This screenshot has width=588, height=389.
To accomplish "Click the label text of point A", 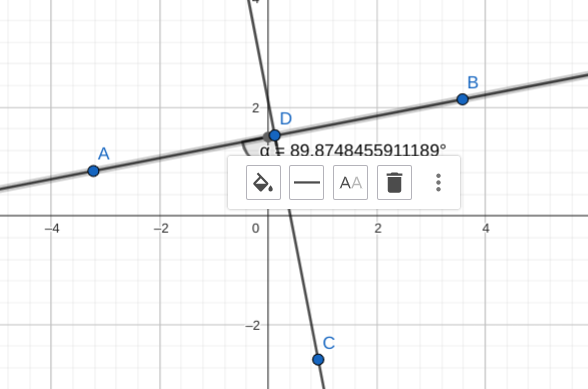I will coord(104,154).
